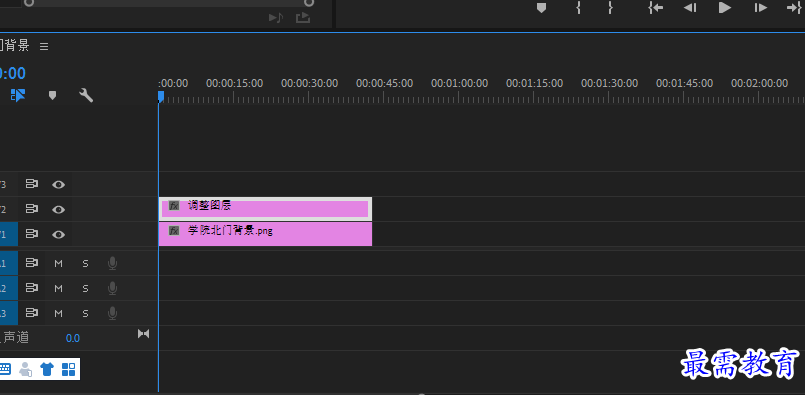Start playback with the Play button
The width and height of the screenshot is (805, 395).
click(724, 8)
